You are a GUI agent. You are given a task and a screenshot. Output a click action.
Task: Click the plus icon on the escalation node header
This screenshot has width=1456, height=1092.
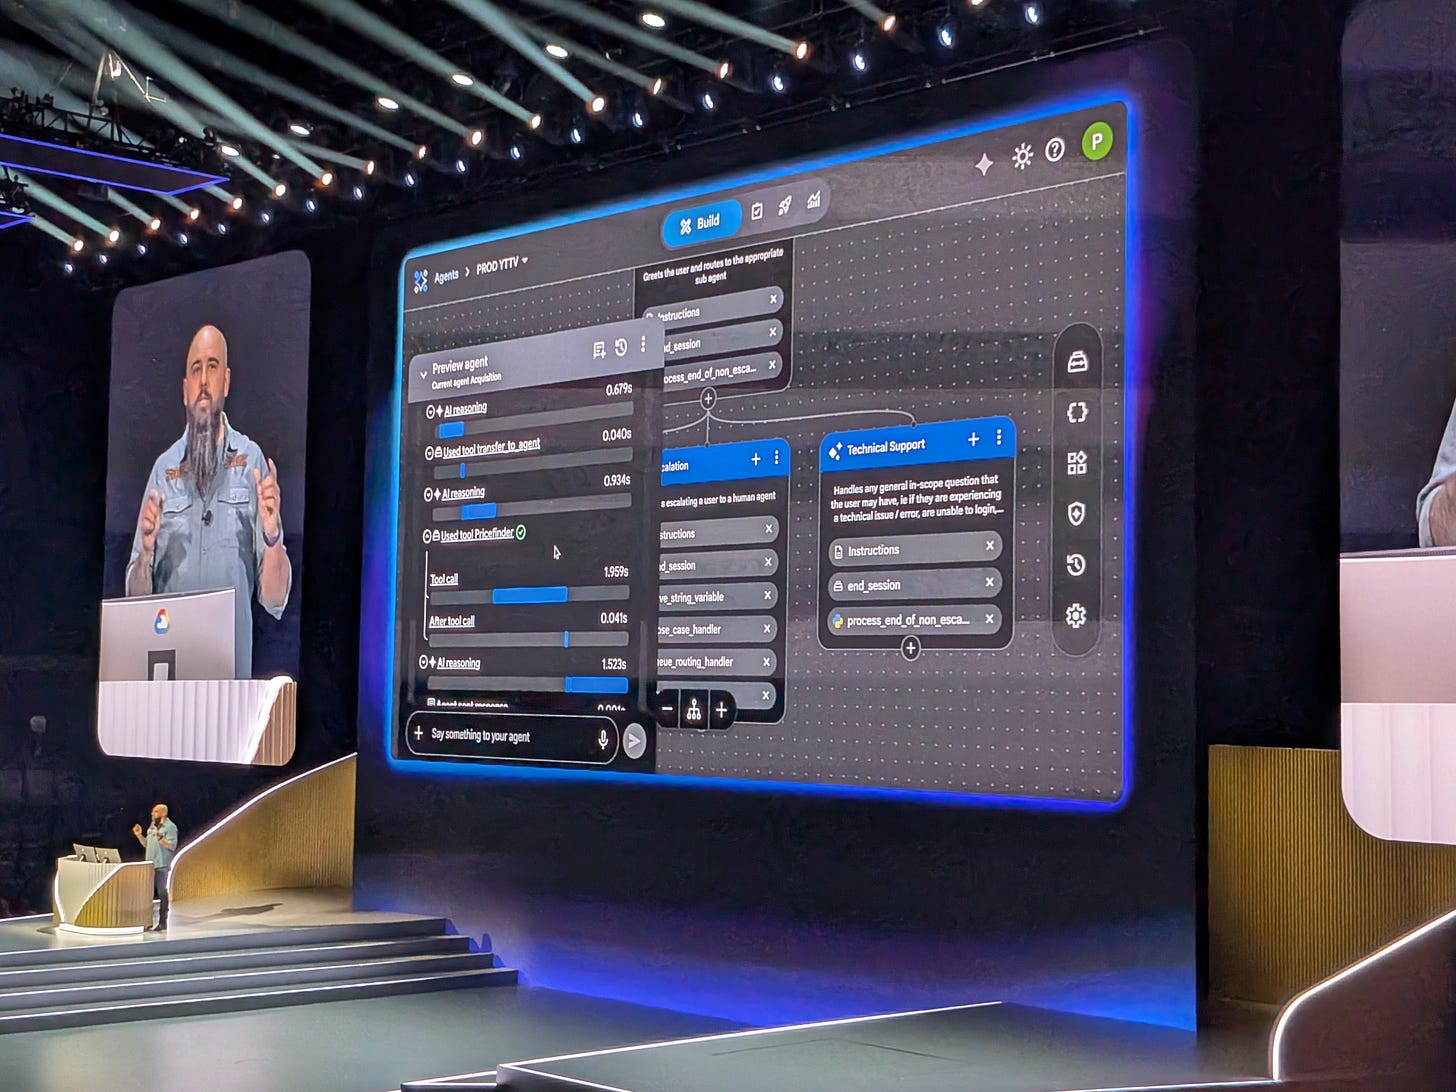[756, 459]
